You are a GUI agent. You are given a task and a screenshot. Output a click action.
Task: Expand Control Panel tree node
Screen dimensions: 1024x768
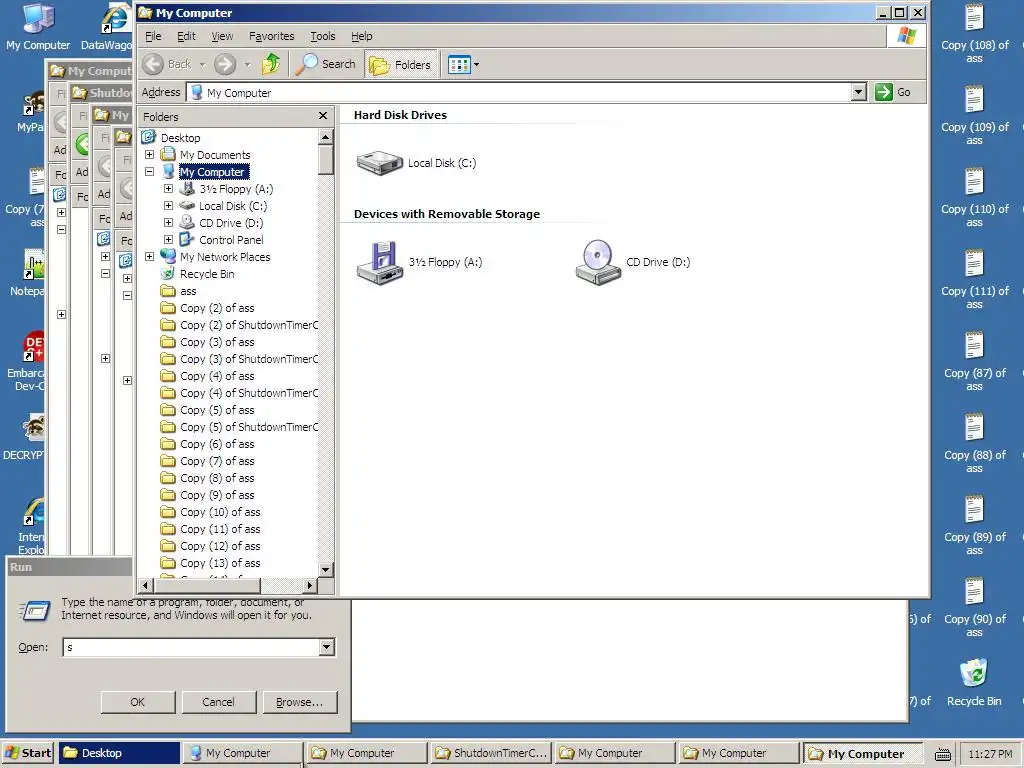pyautogui.click(x=168, y=240)
